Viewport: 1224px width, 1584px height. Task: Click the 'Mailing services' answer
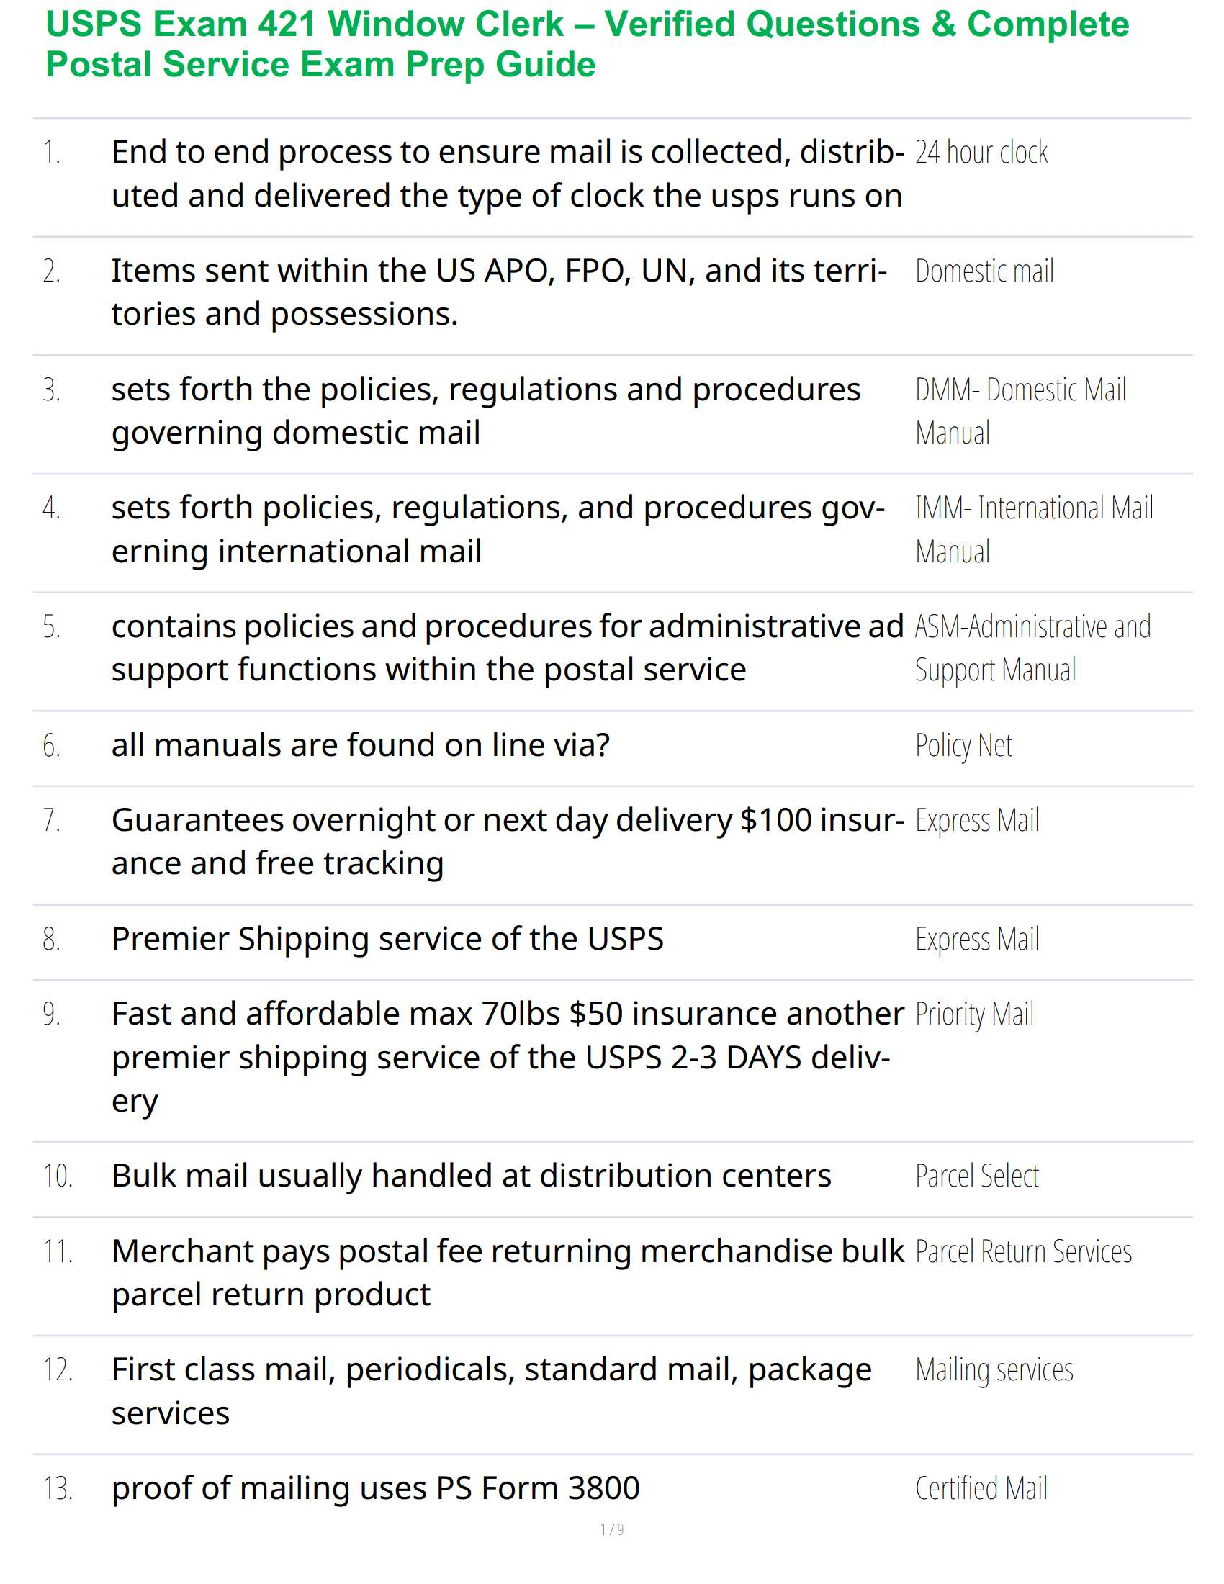(994, 1370)
